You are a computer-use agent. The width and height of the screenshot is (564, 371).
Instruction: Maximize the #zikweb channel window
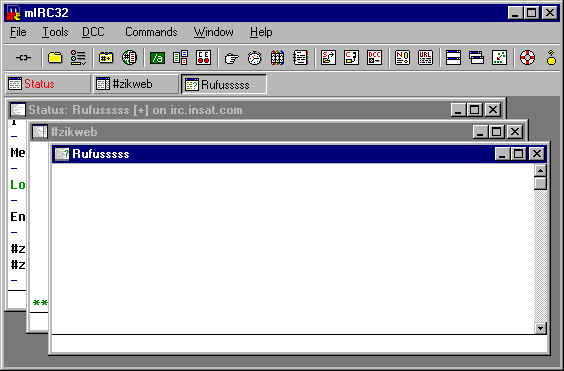pyautogui.click(x=496, y=132)
